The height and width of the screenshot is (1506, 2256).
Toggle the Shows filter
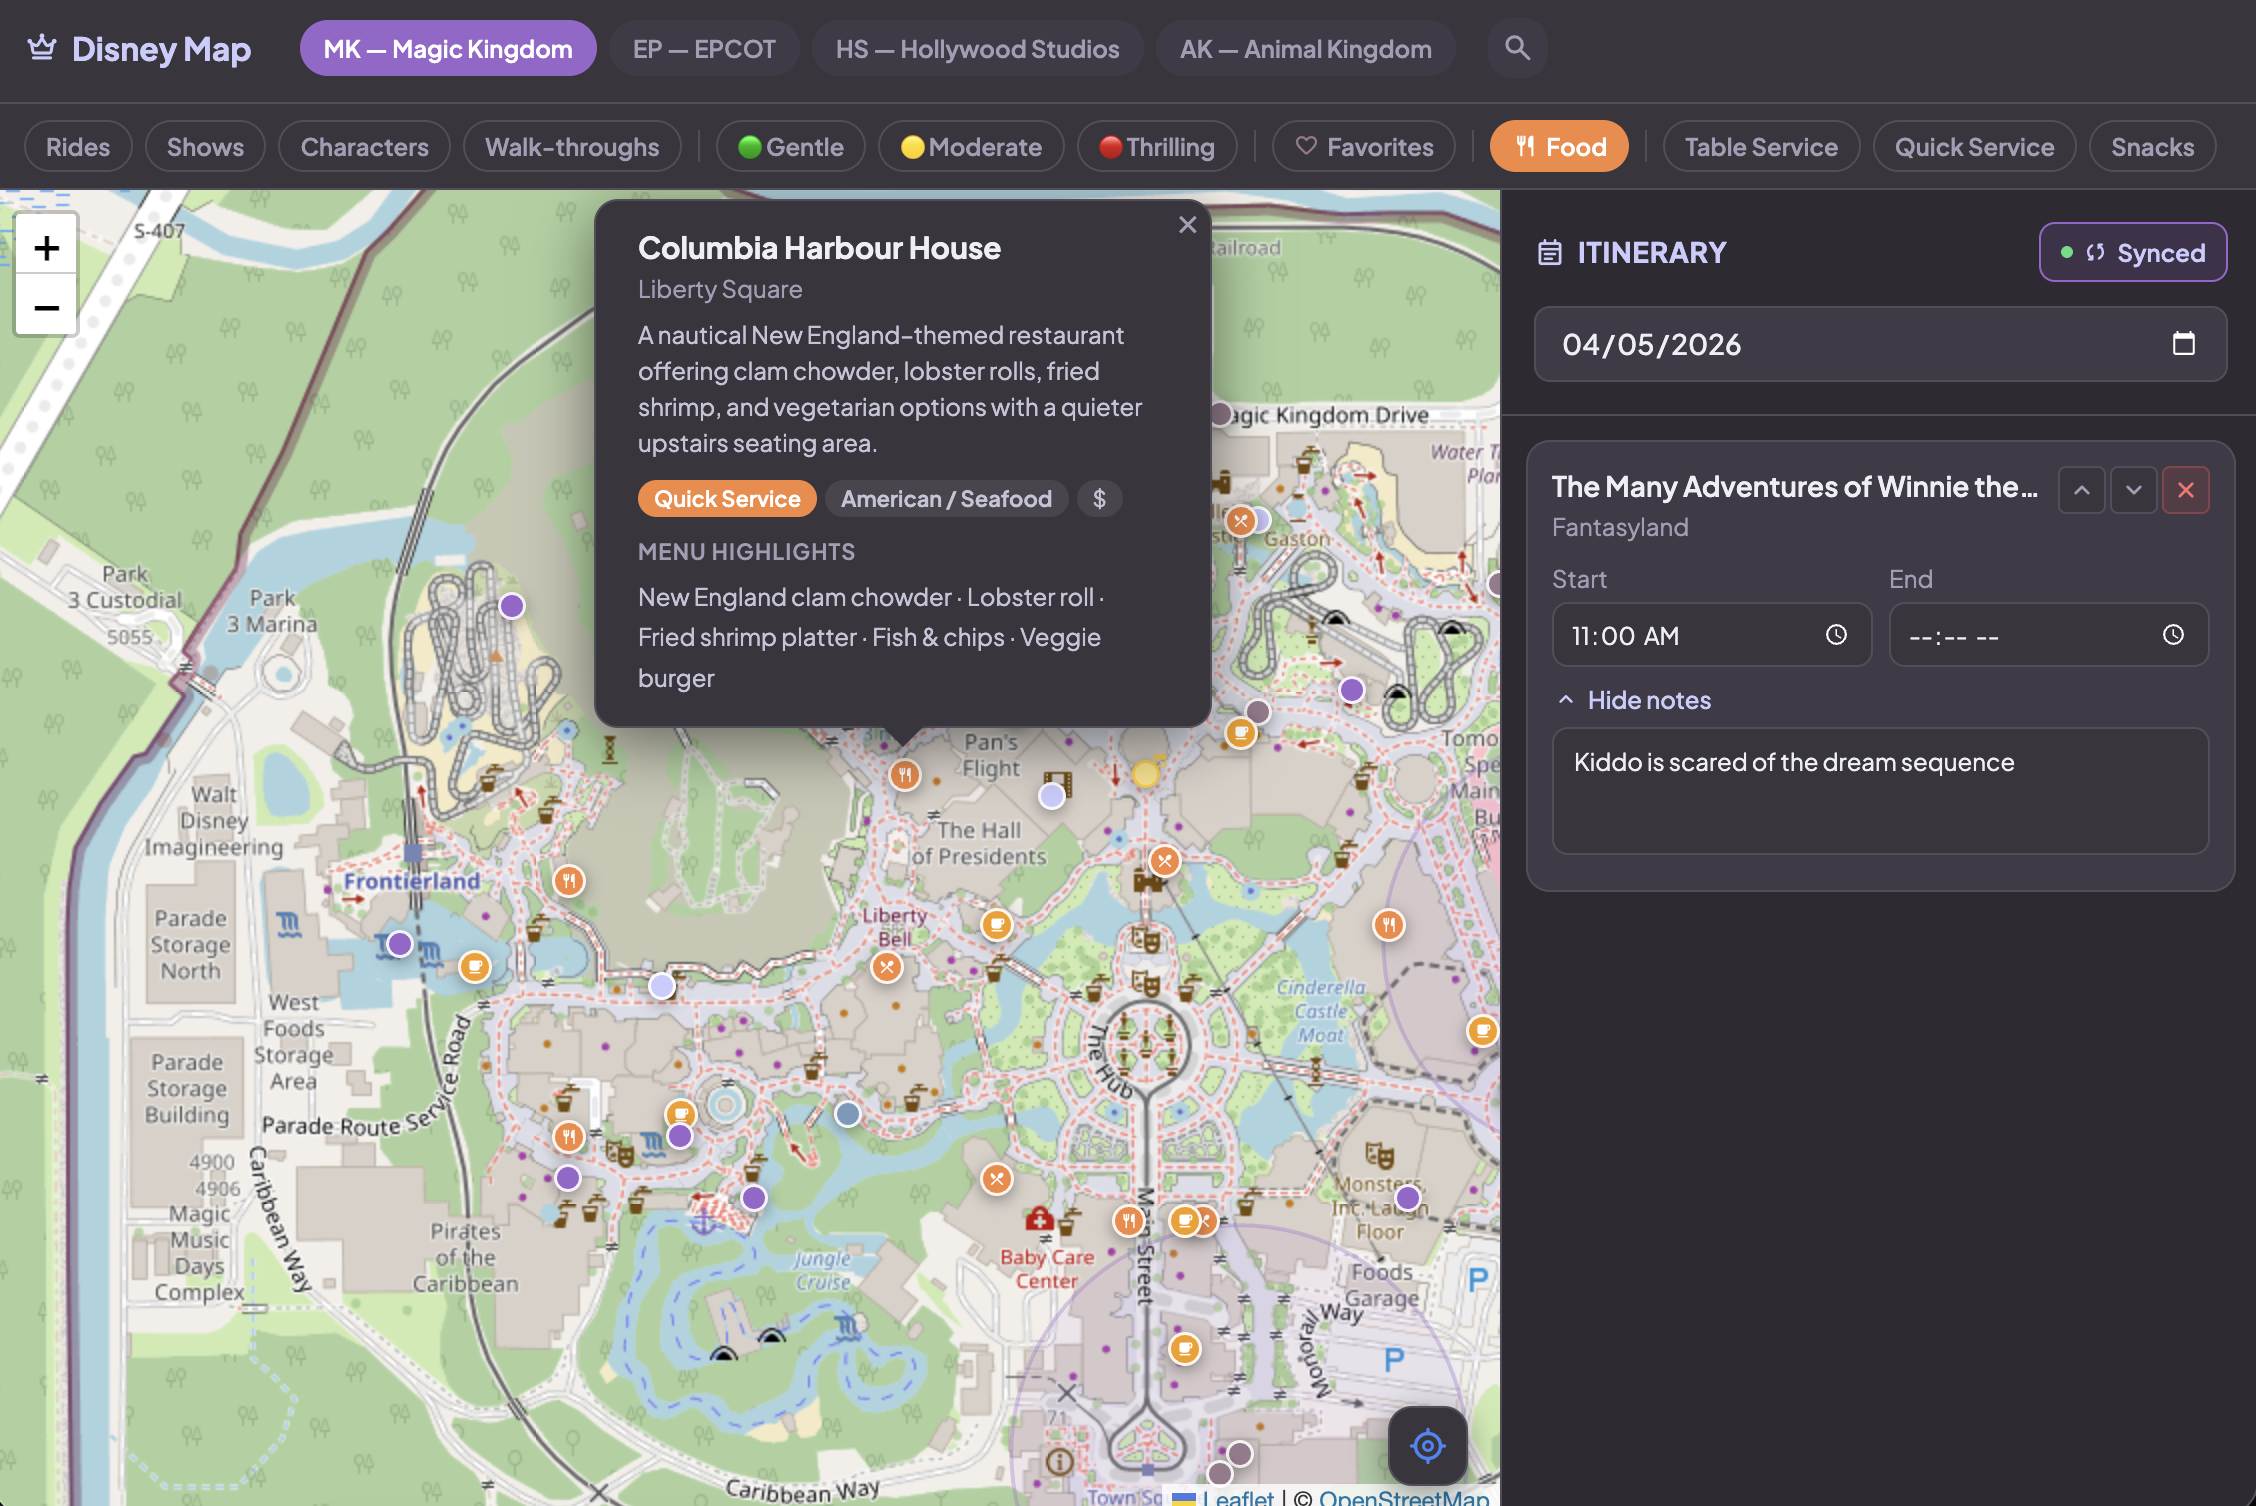[x=205, y=147]
